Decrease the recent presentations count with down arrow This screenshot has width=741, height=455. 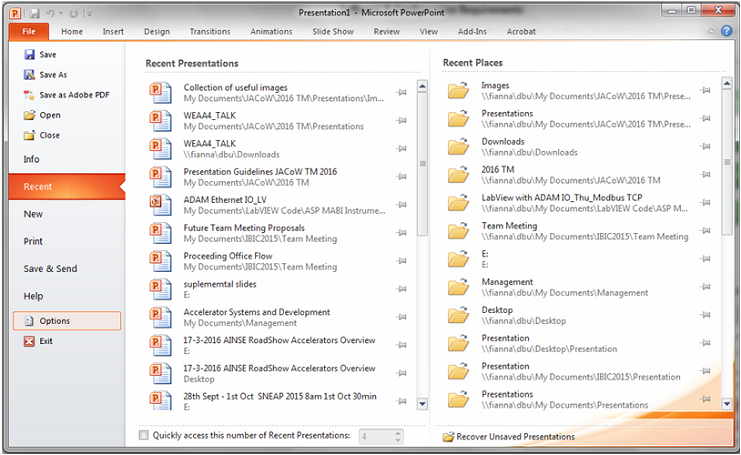coord(398,440)
